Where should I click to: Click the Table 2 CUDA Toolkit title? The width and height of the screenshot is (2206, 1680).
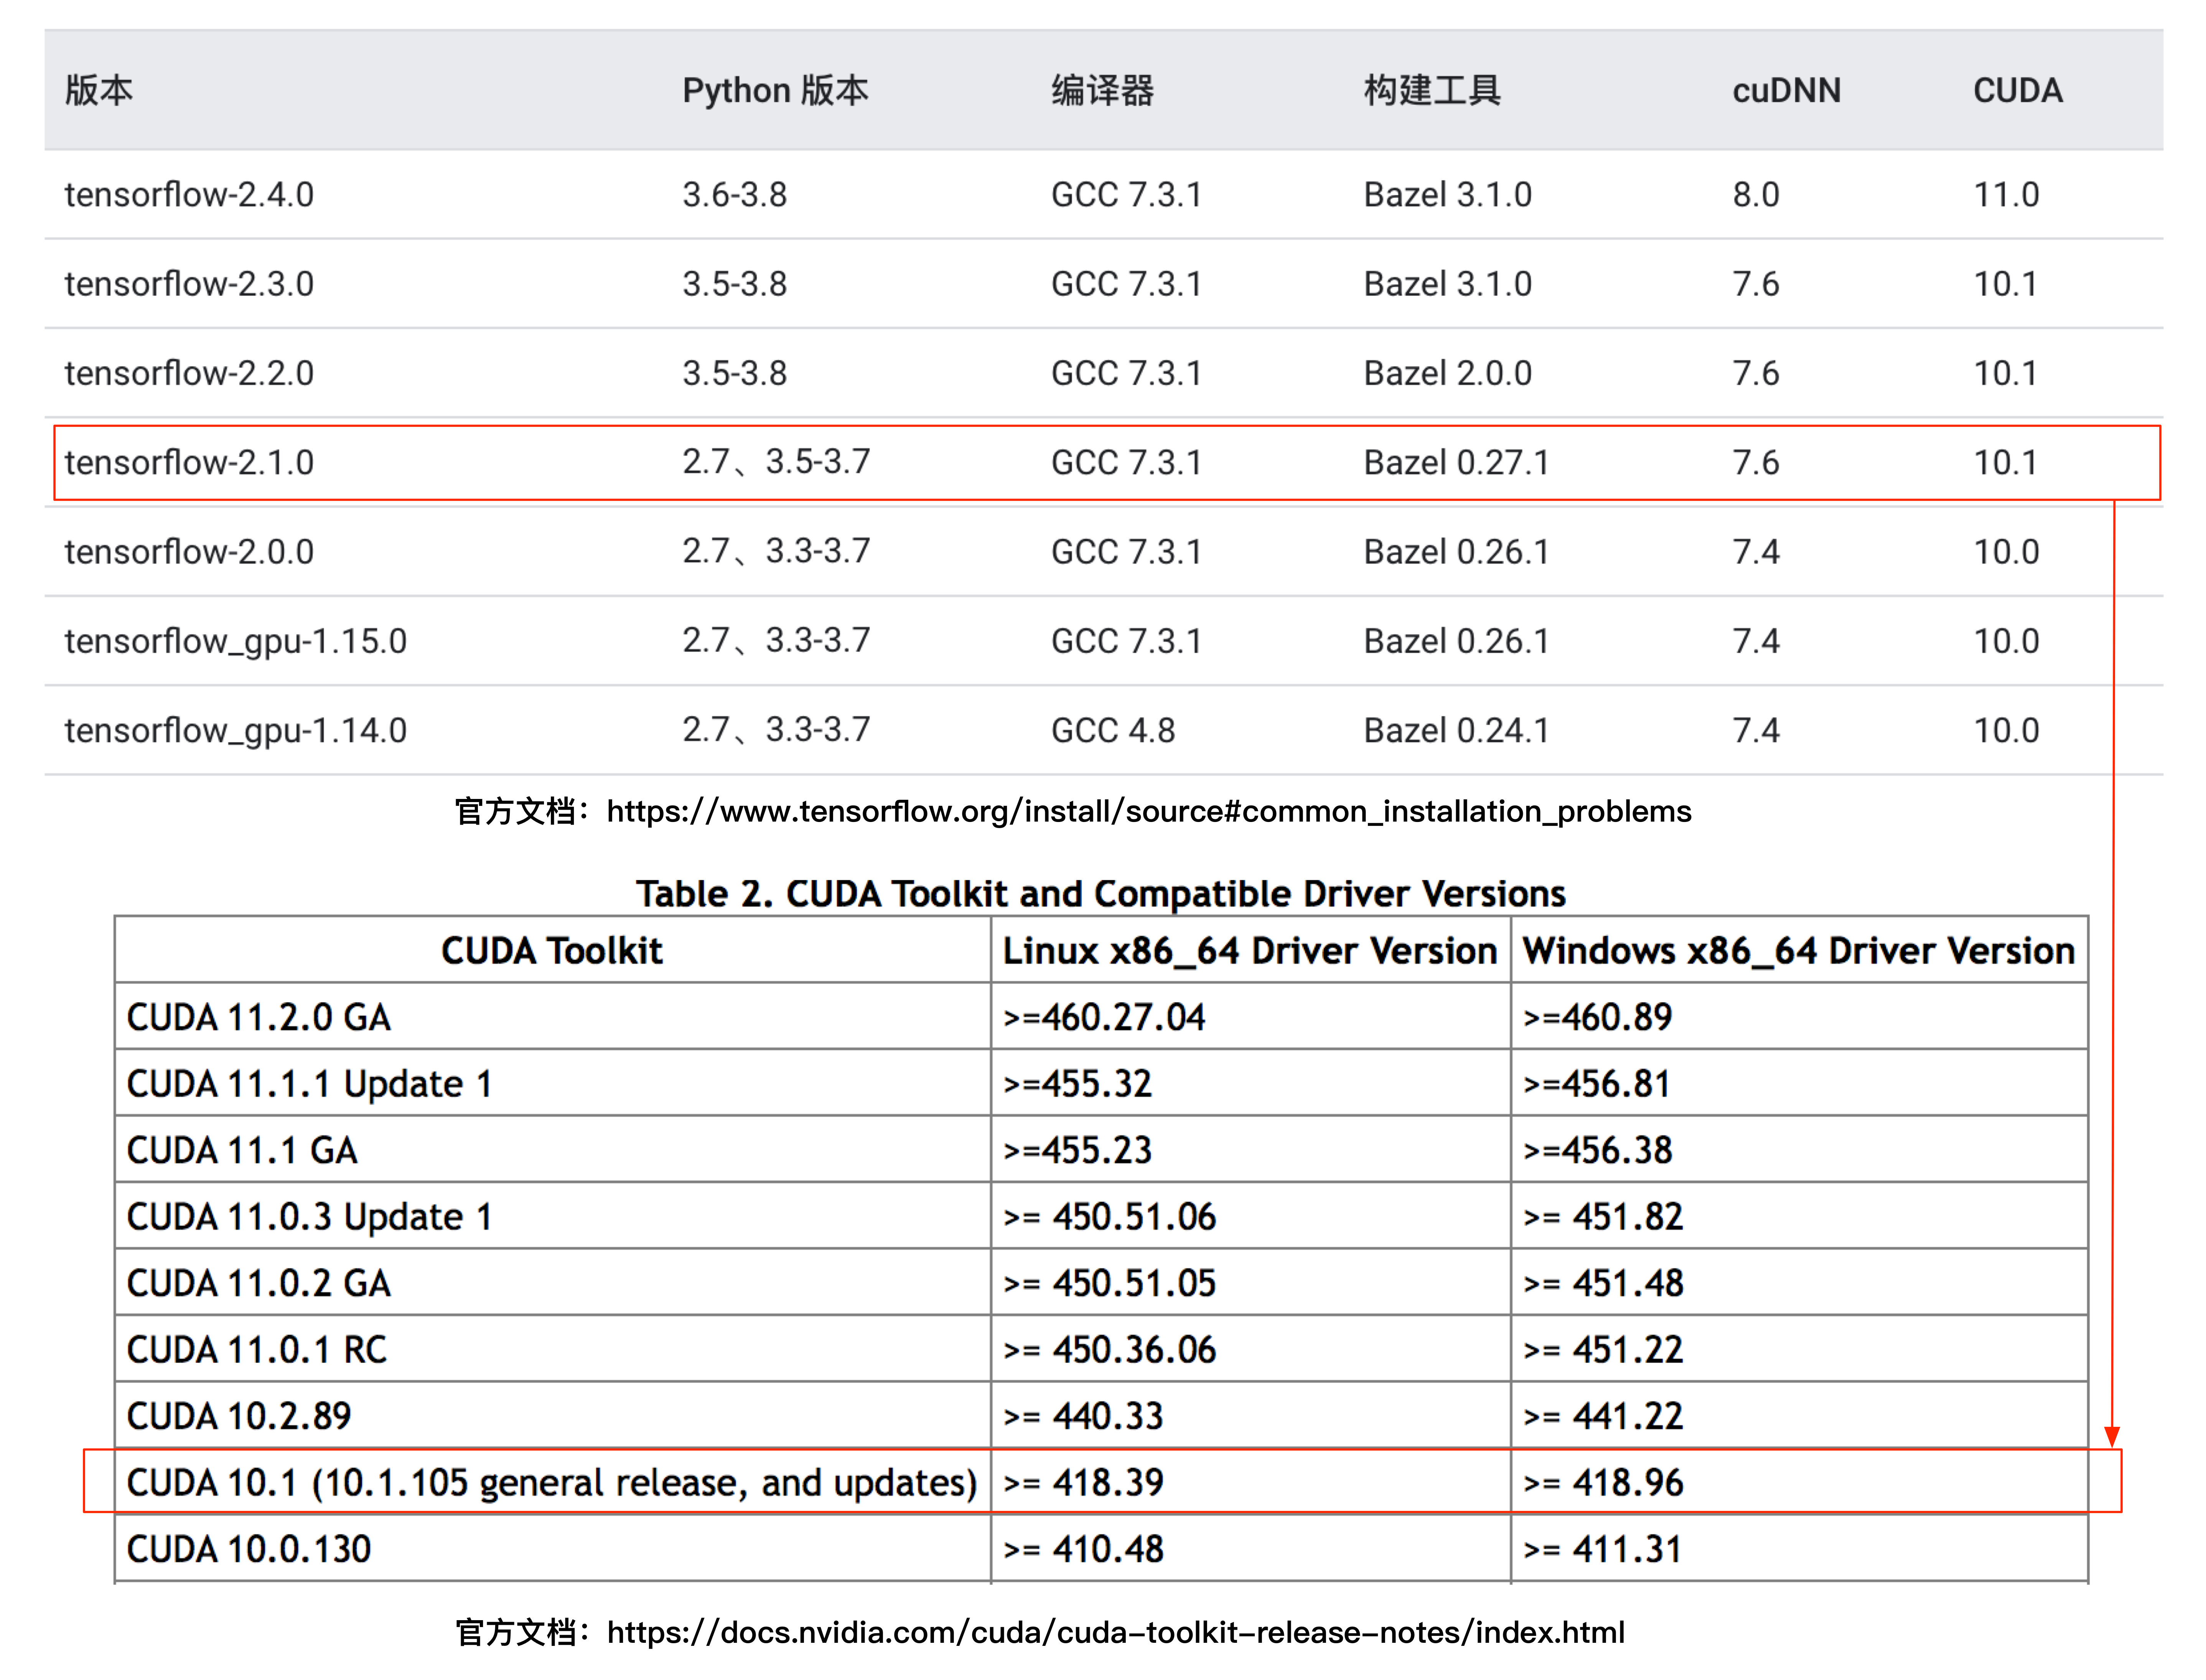tap(1100, 893)
